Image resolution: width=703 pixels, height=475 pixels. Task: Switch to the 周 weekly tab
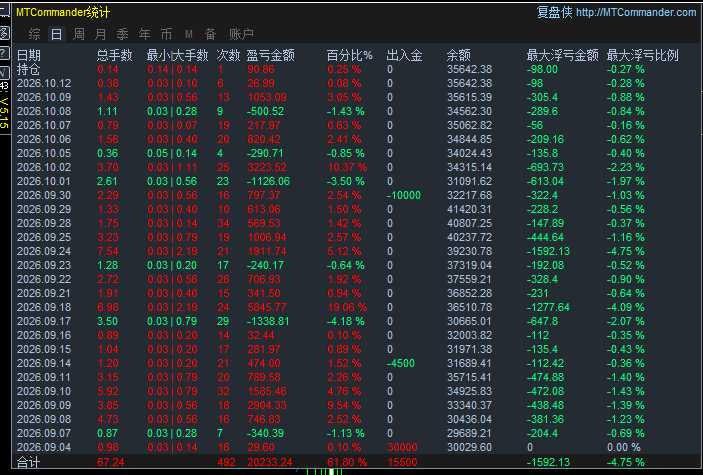click(x=78, y=34)
